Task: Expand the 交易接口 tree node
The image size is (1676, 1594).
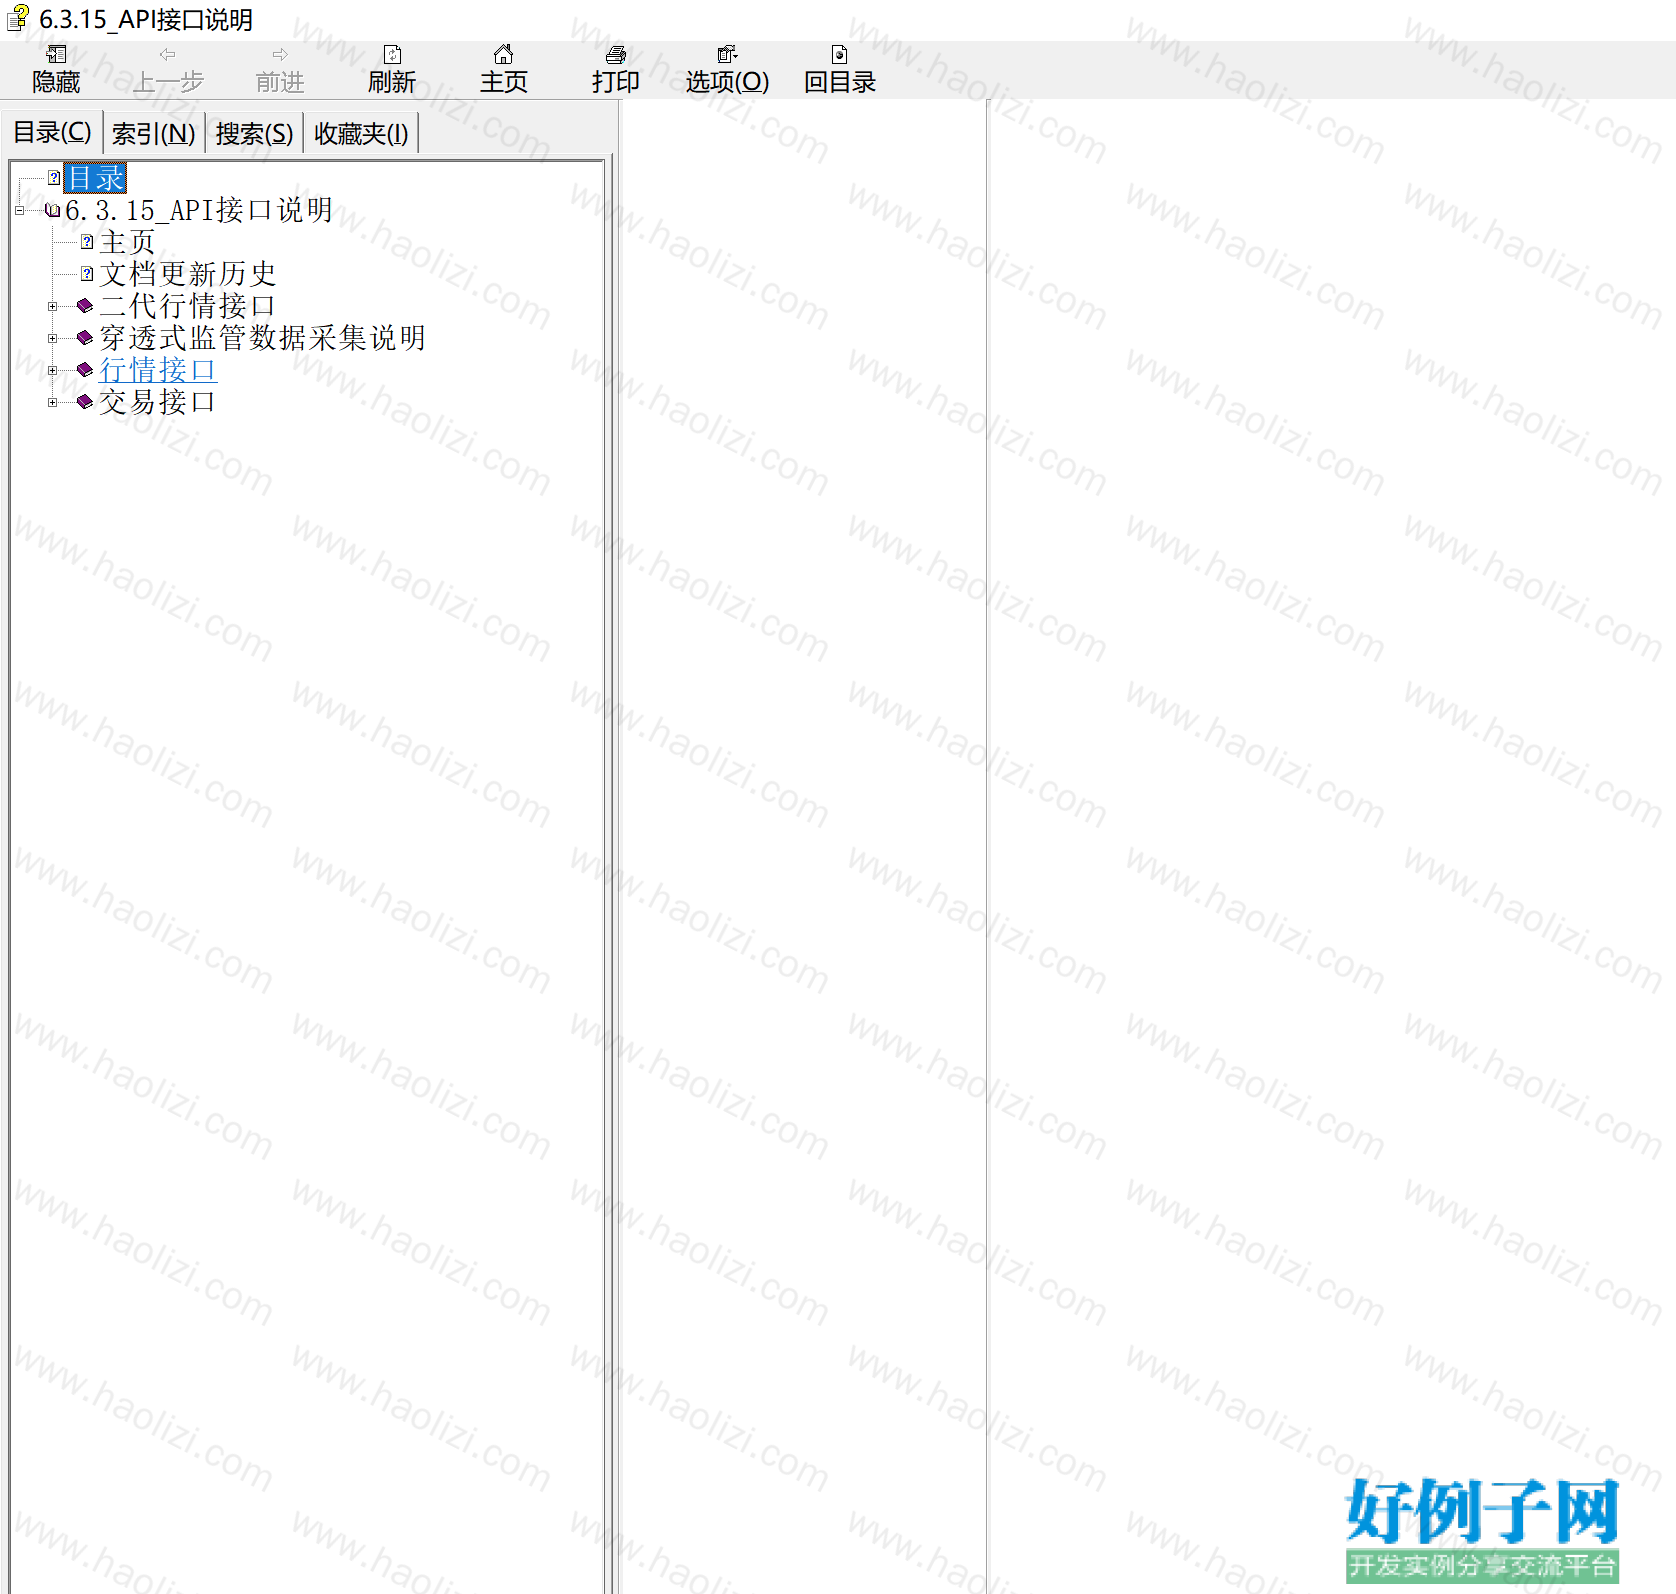Action: pos(52,403)
